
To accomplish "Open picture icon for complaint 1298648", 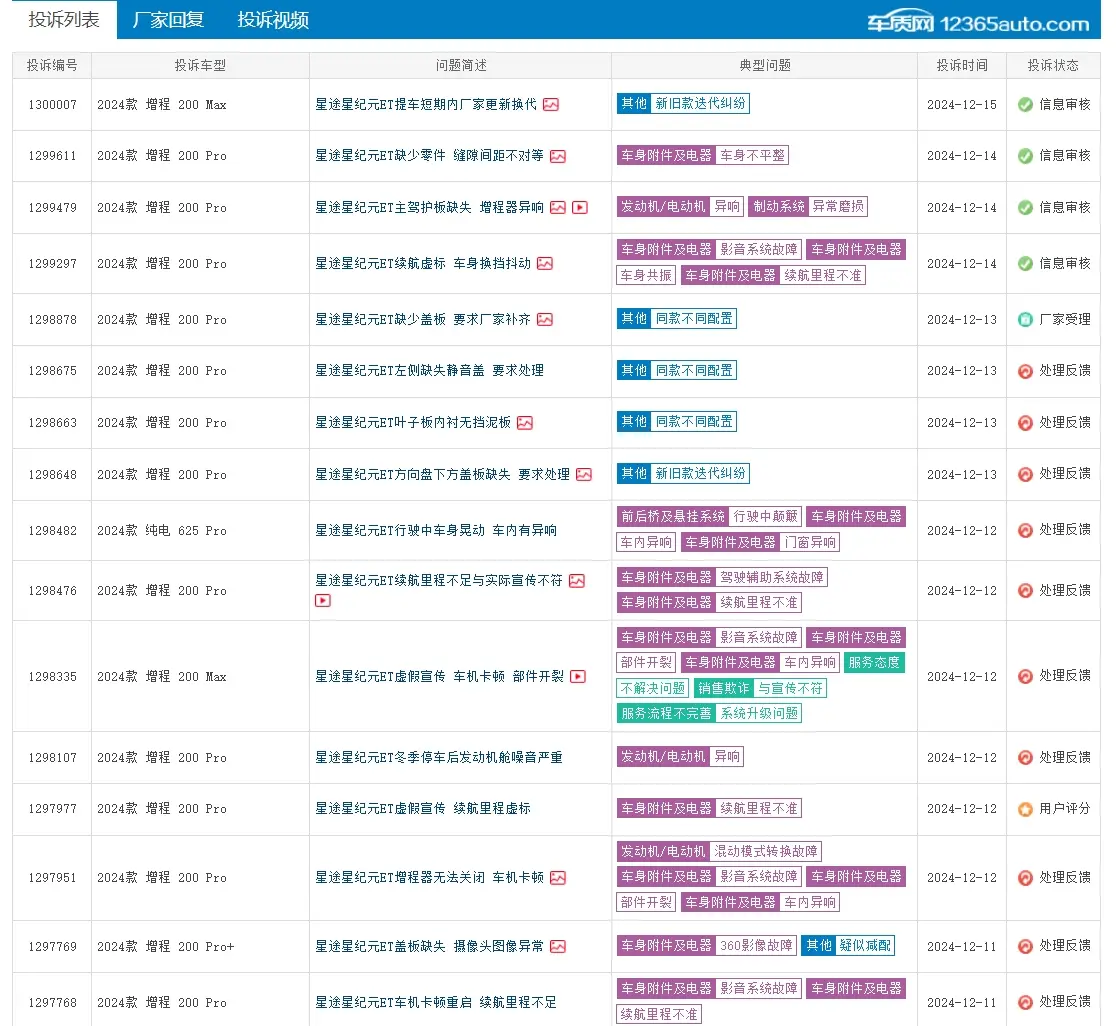I will [x=584, y=475].
